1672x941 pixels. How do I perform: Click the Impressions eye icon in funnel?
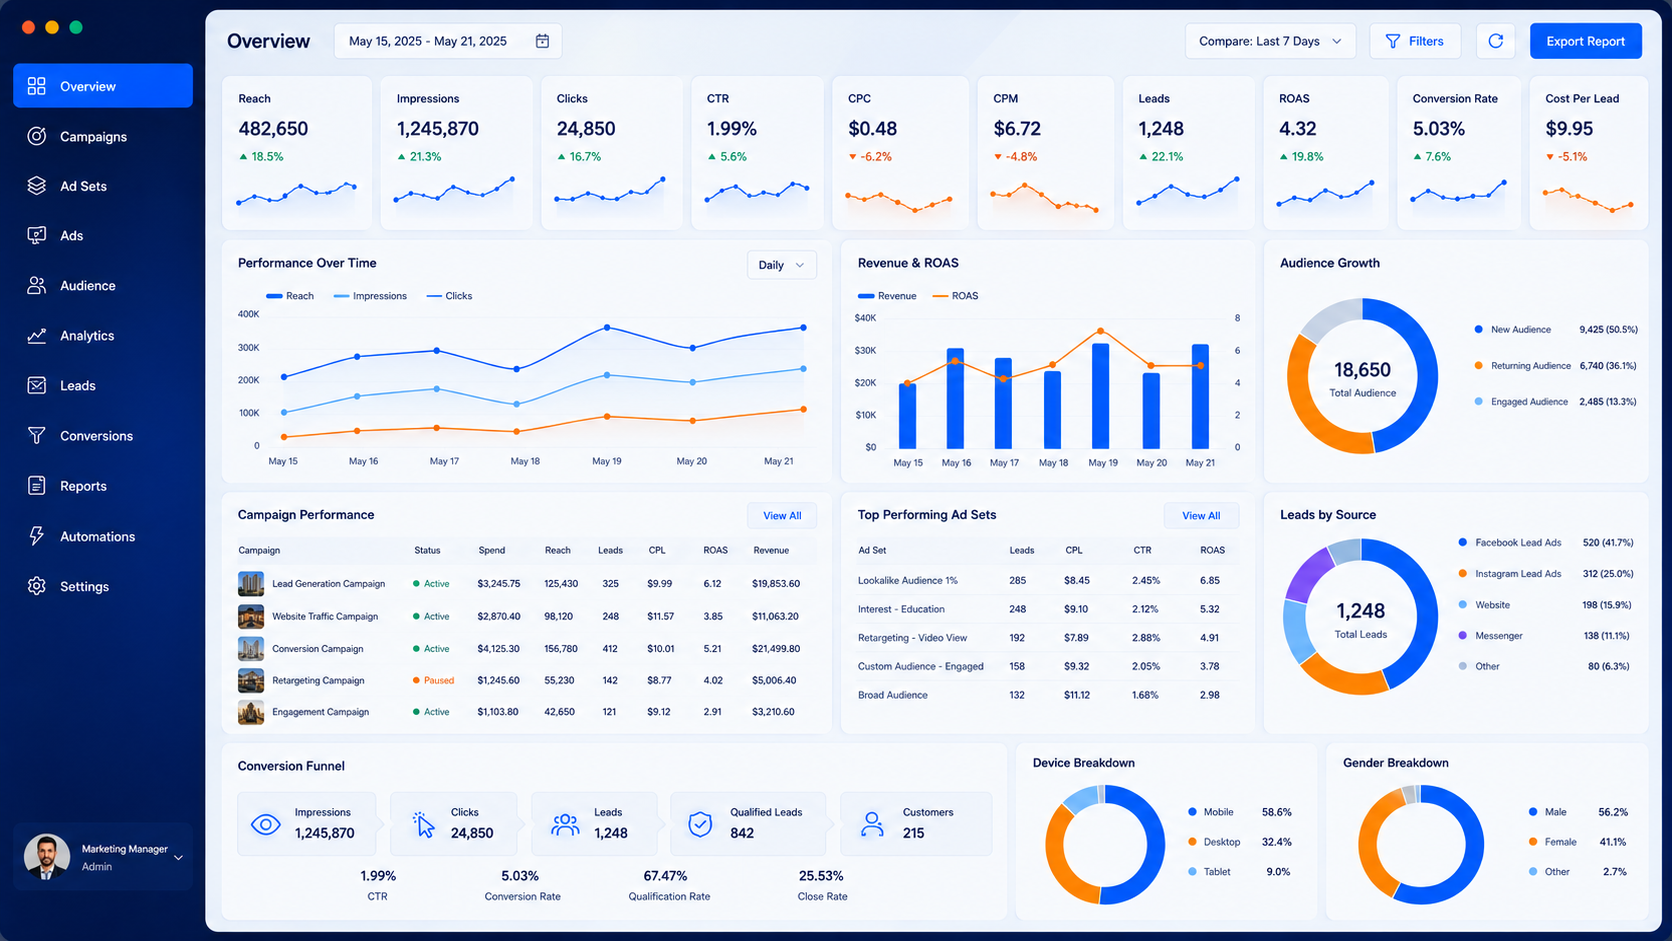click(265, 824)
